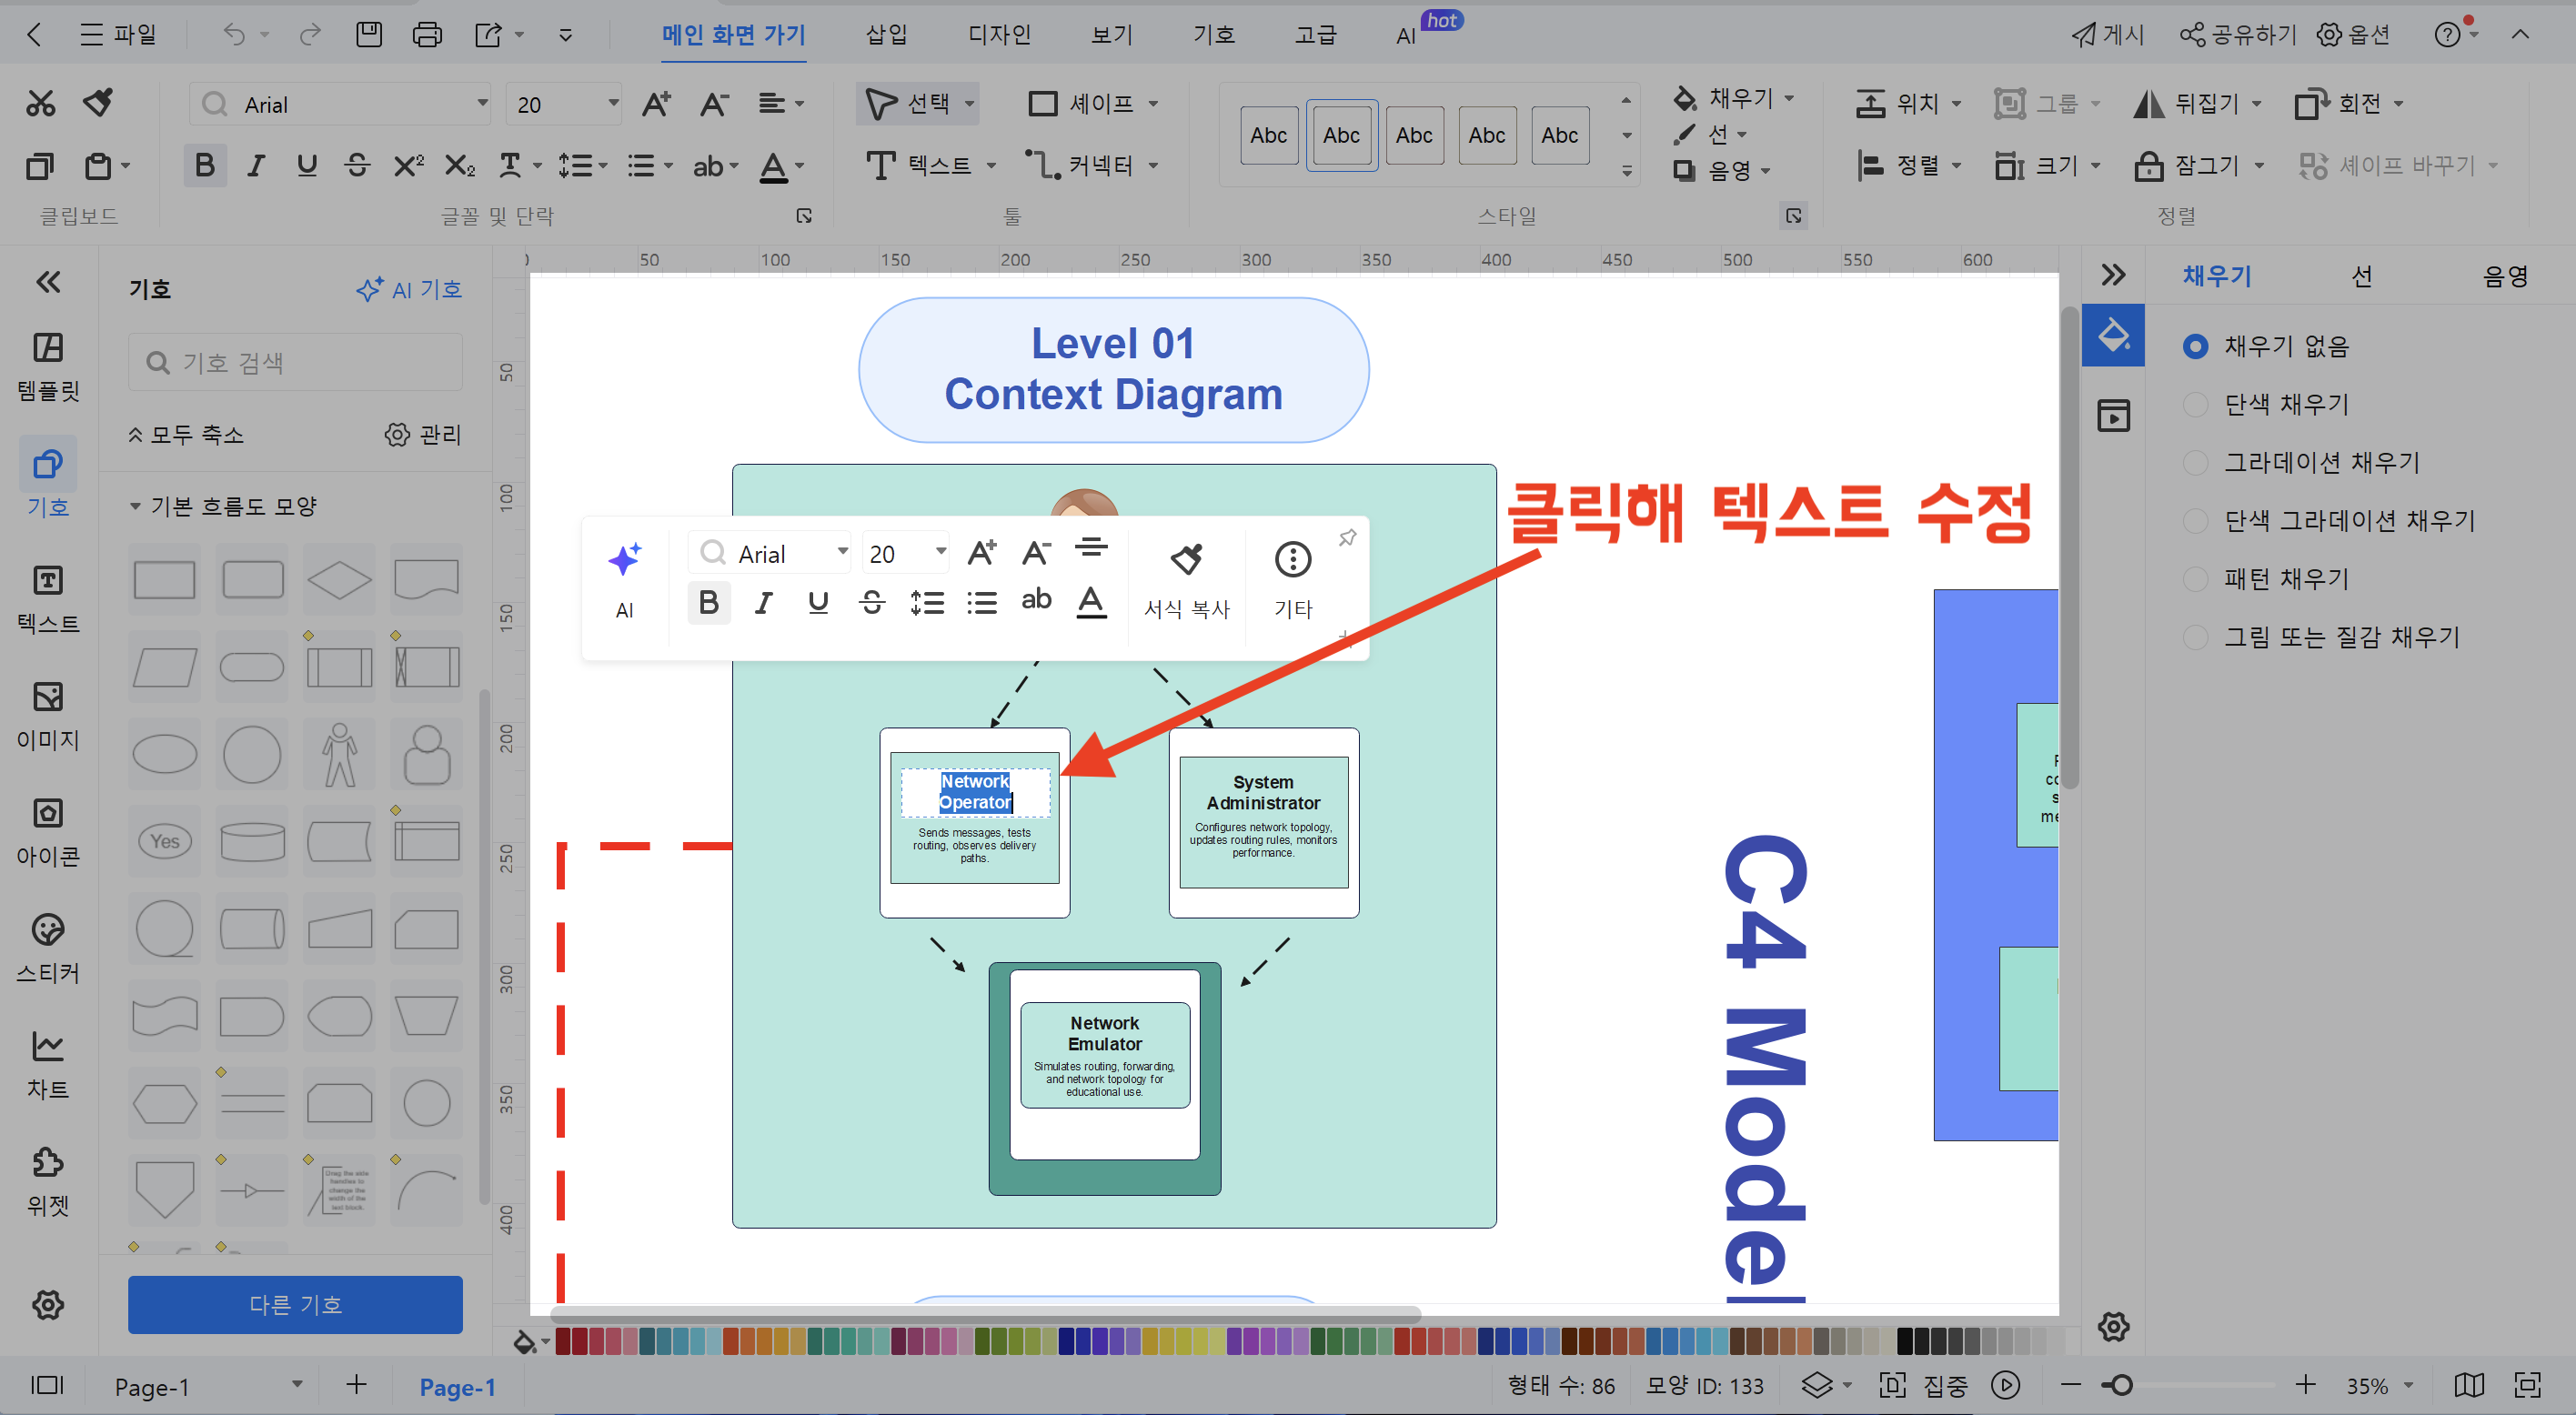Click the 공유하기 (Share) button
2576x1415 pixels.
[x=2238, y=35]
